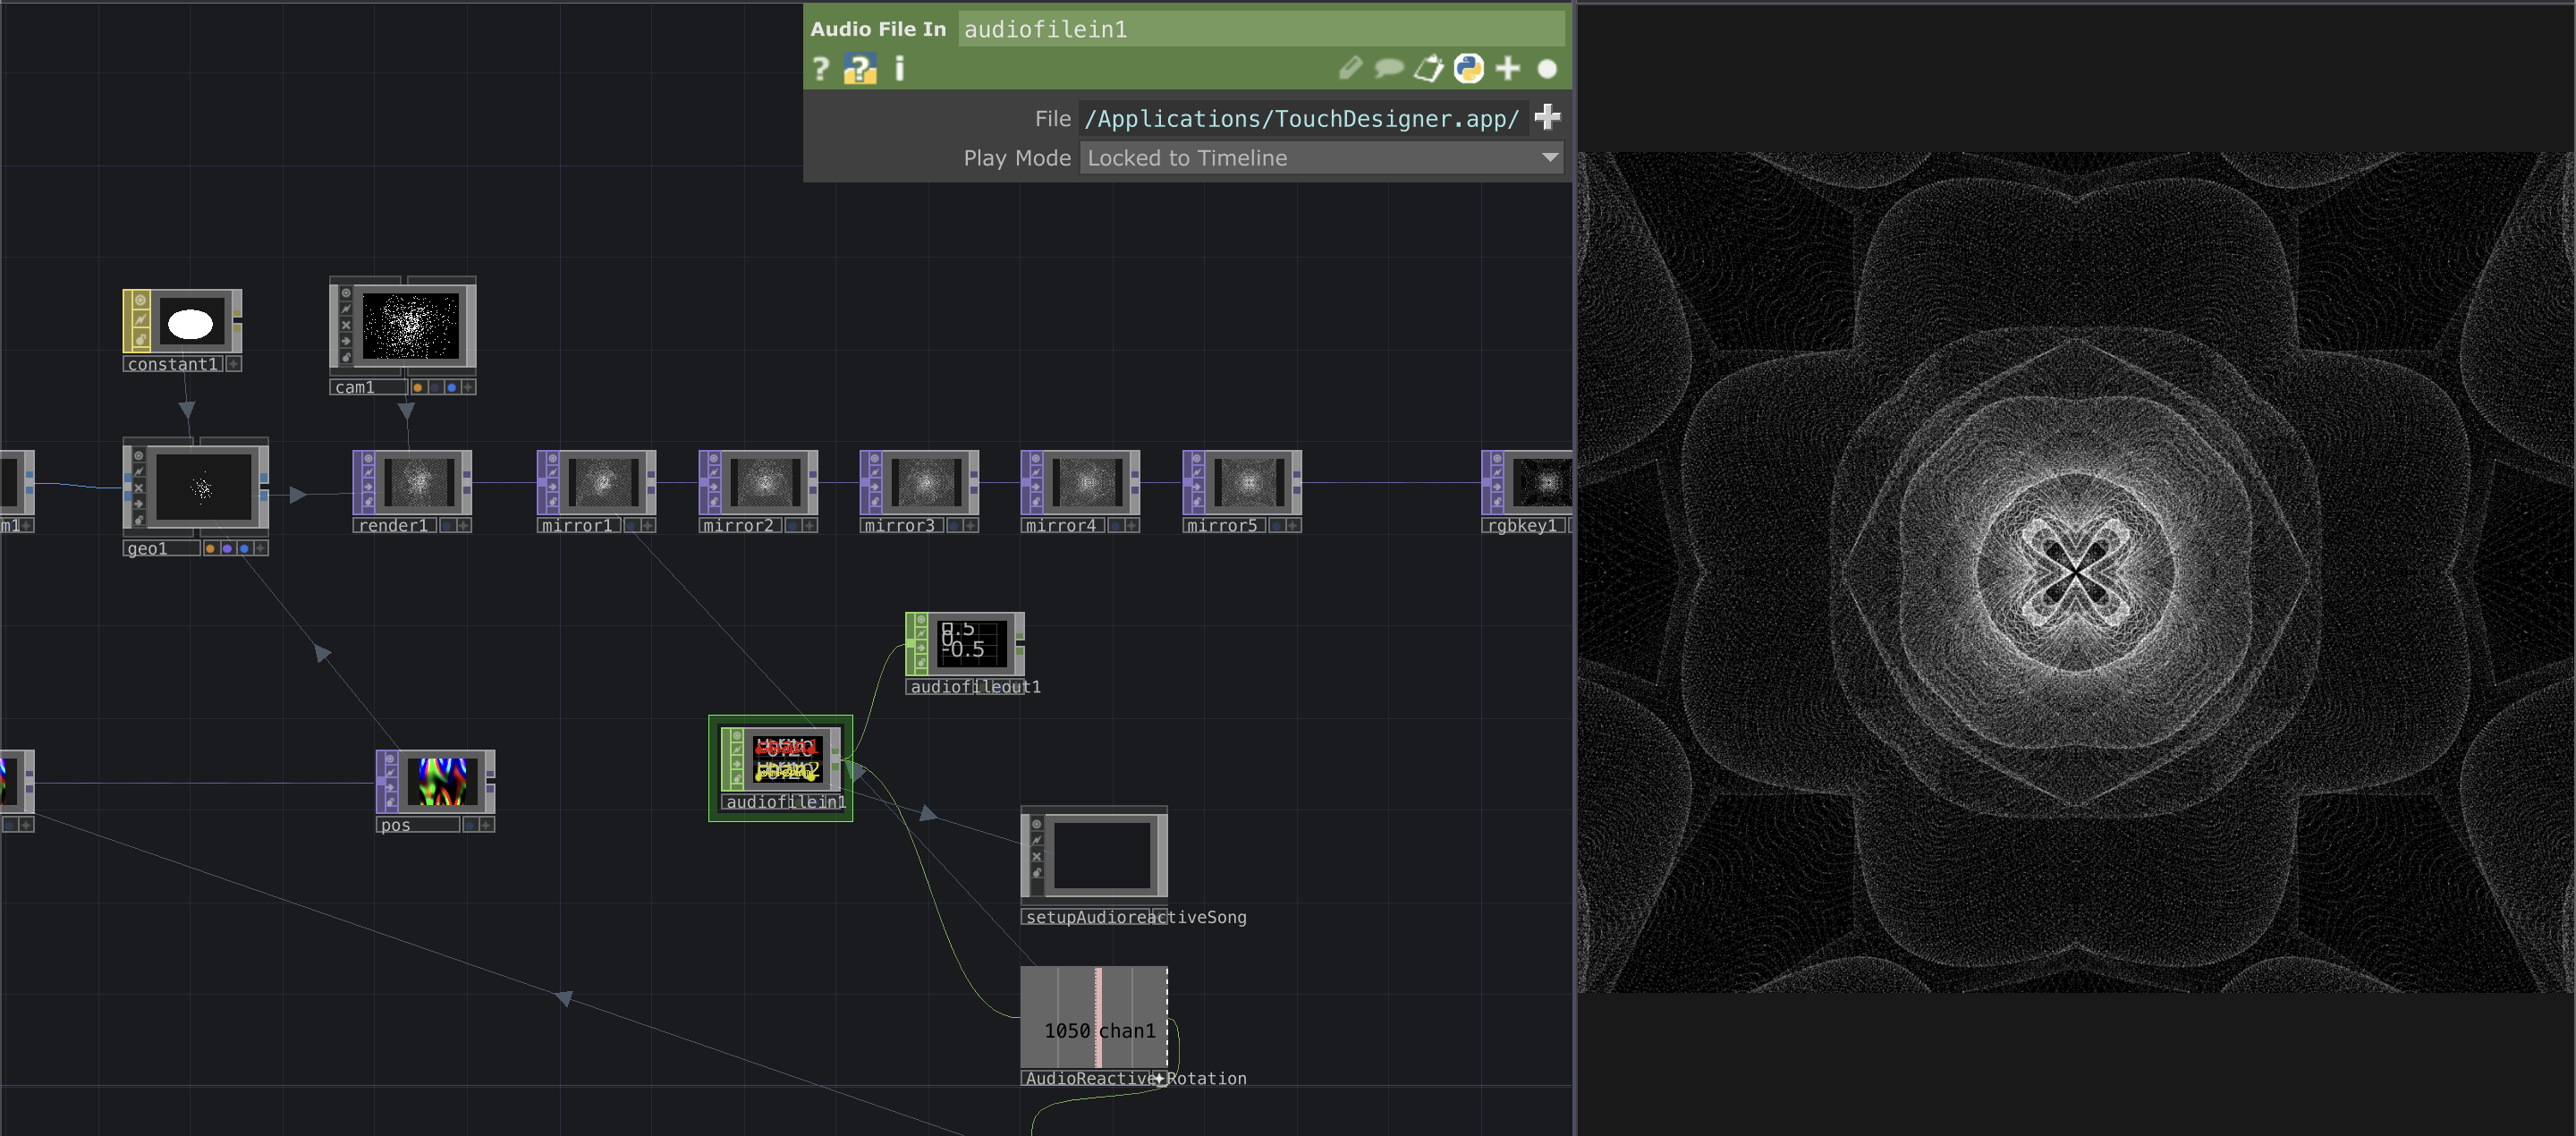Toggle lock flag on constant1 node

141,339
